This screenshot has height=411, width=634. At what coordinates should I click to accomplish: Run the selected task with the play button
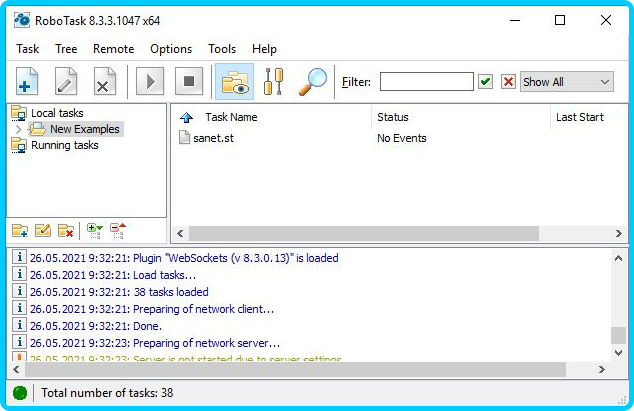tap(150, 81)
